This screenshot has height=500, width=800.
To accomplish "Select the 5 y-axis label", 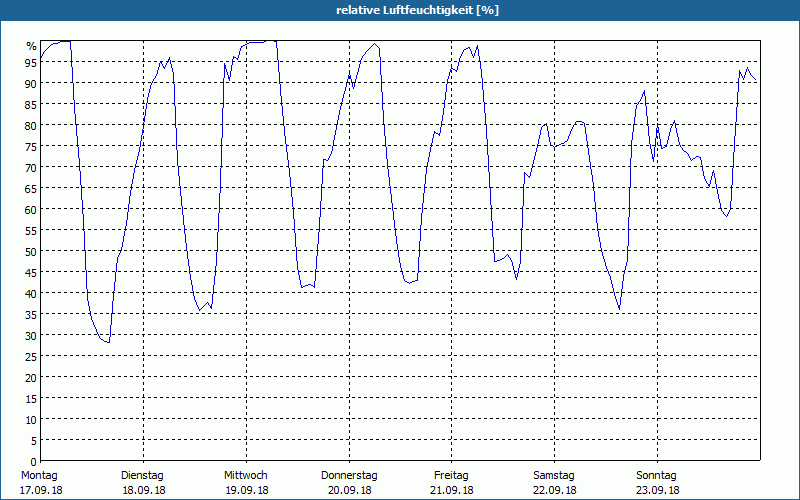I will click(x=34, y=441).
